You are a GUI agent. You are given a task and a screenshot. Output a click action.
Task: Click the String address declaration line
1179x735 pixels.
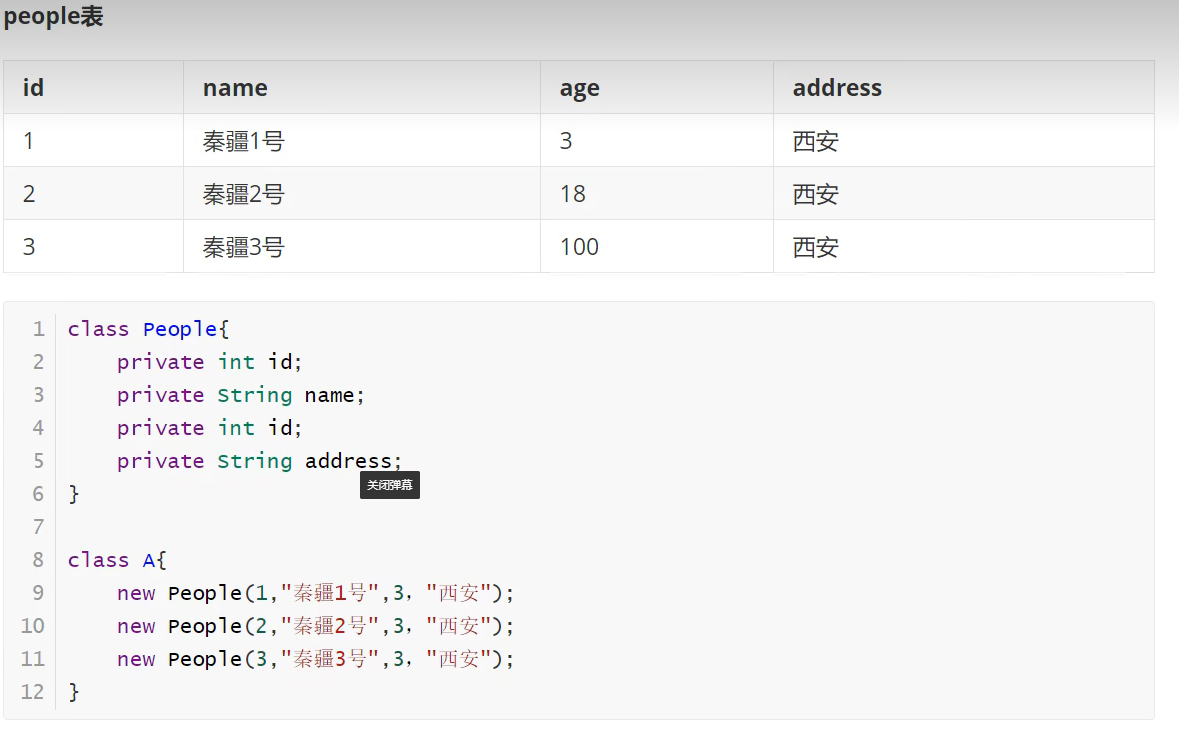point(259,461)
